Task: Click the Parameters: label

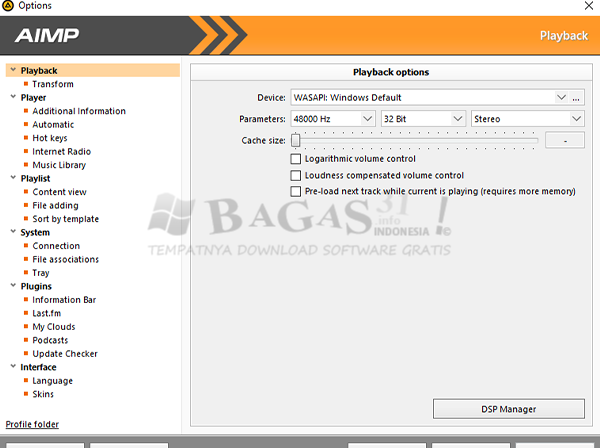Action: 262,119
